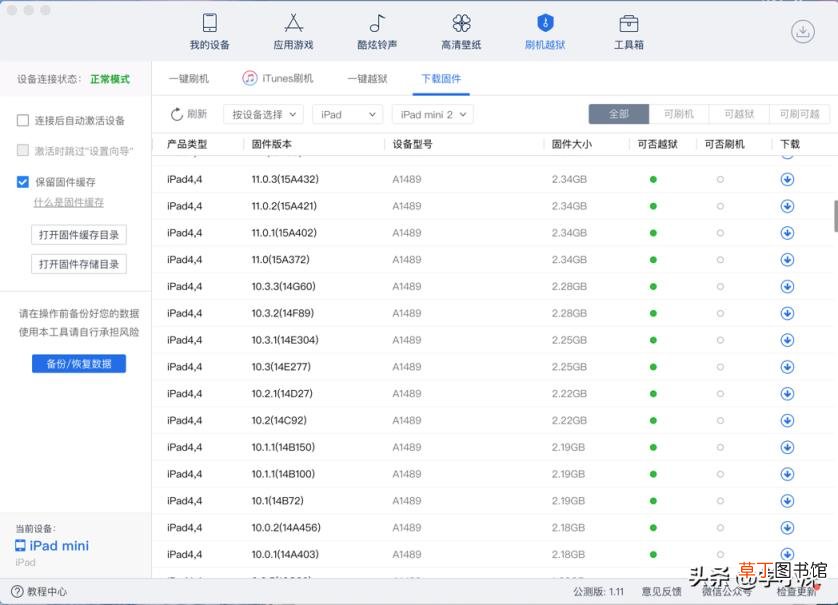
Task: Filter by 可刷可越 firmware
Action: tap(800, 114)
